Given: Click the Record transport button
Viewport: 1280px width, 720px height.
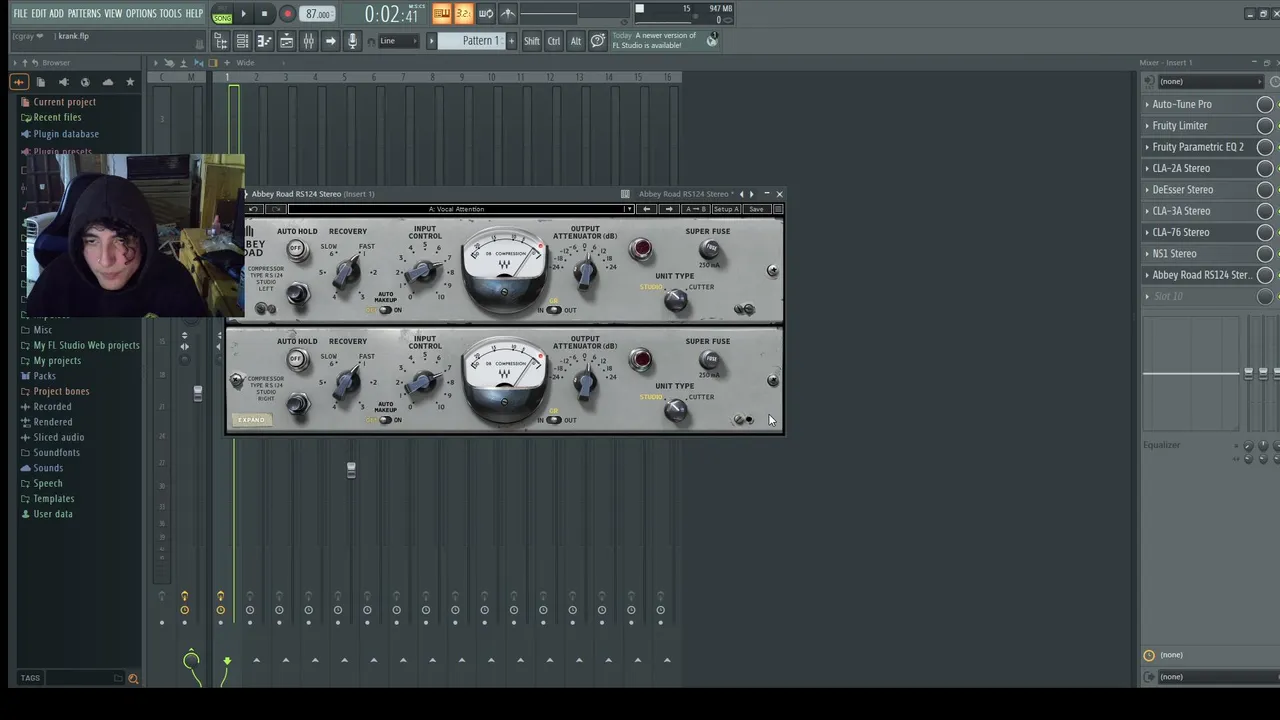Looking at the screenshot, I should click(x=287, y=14).
